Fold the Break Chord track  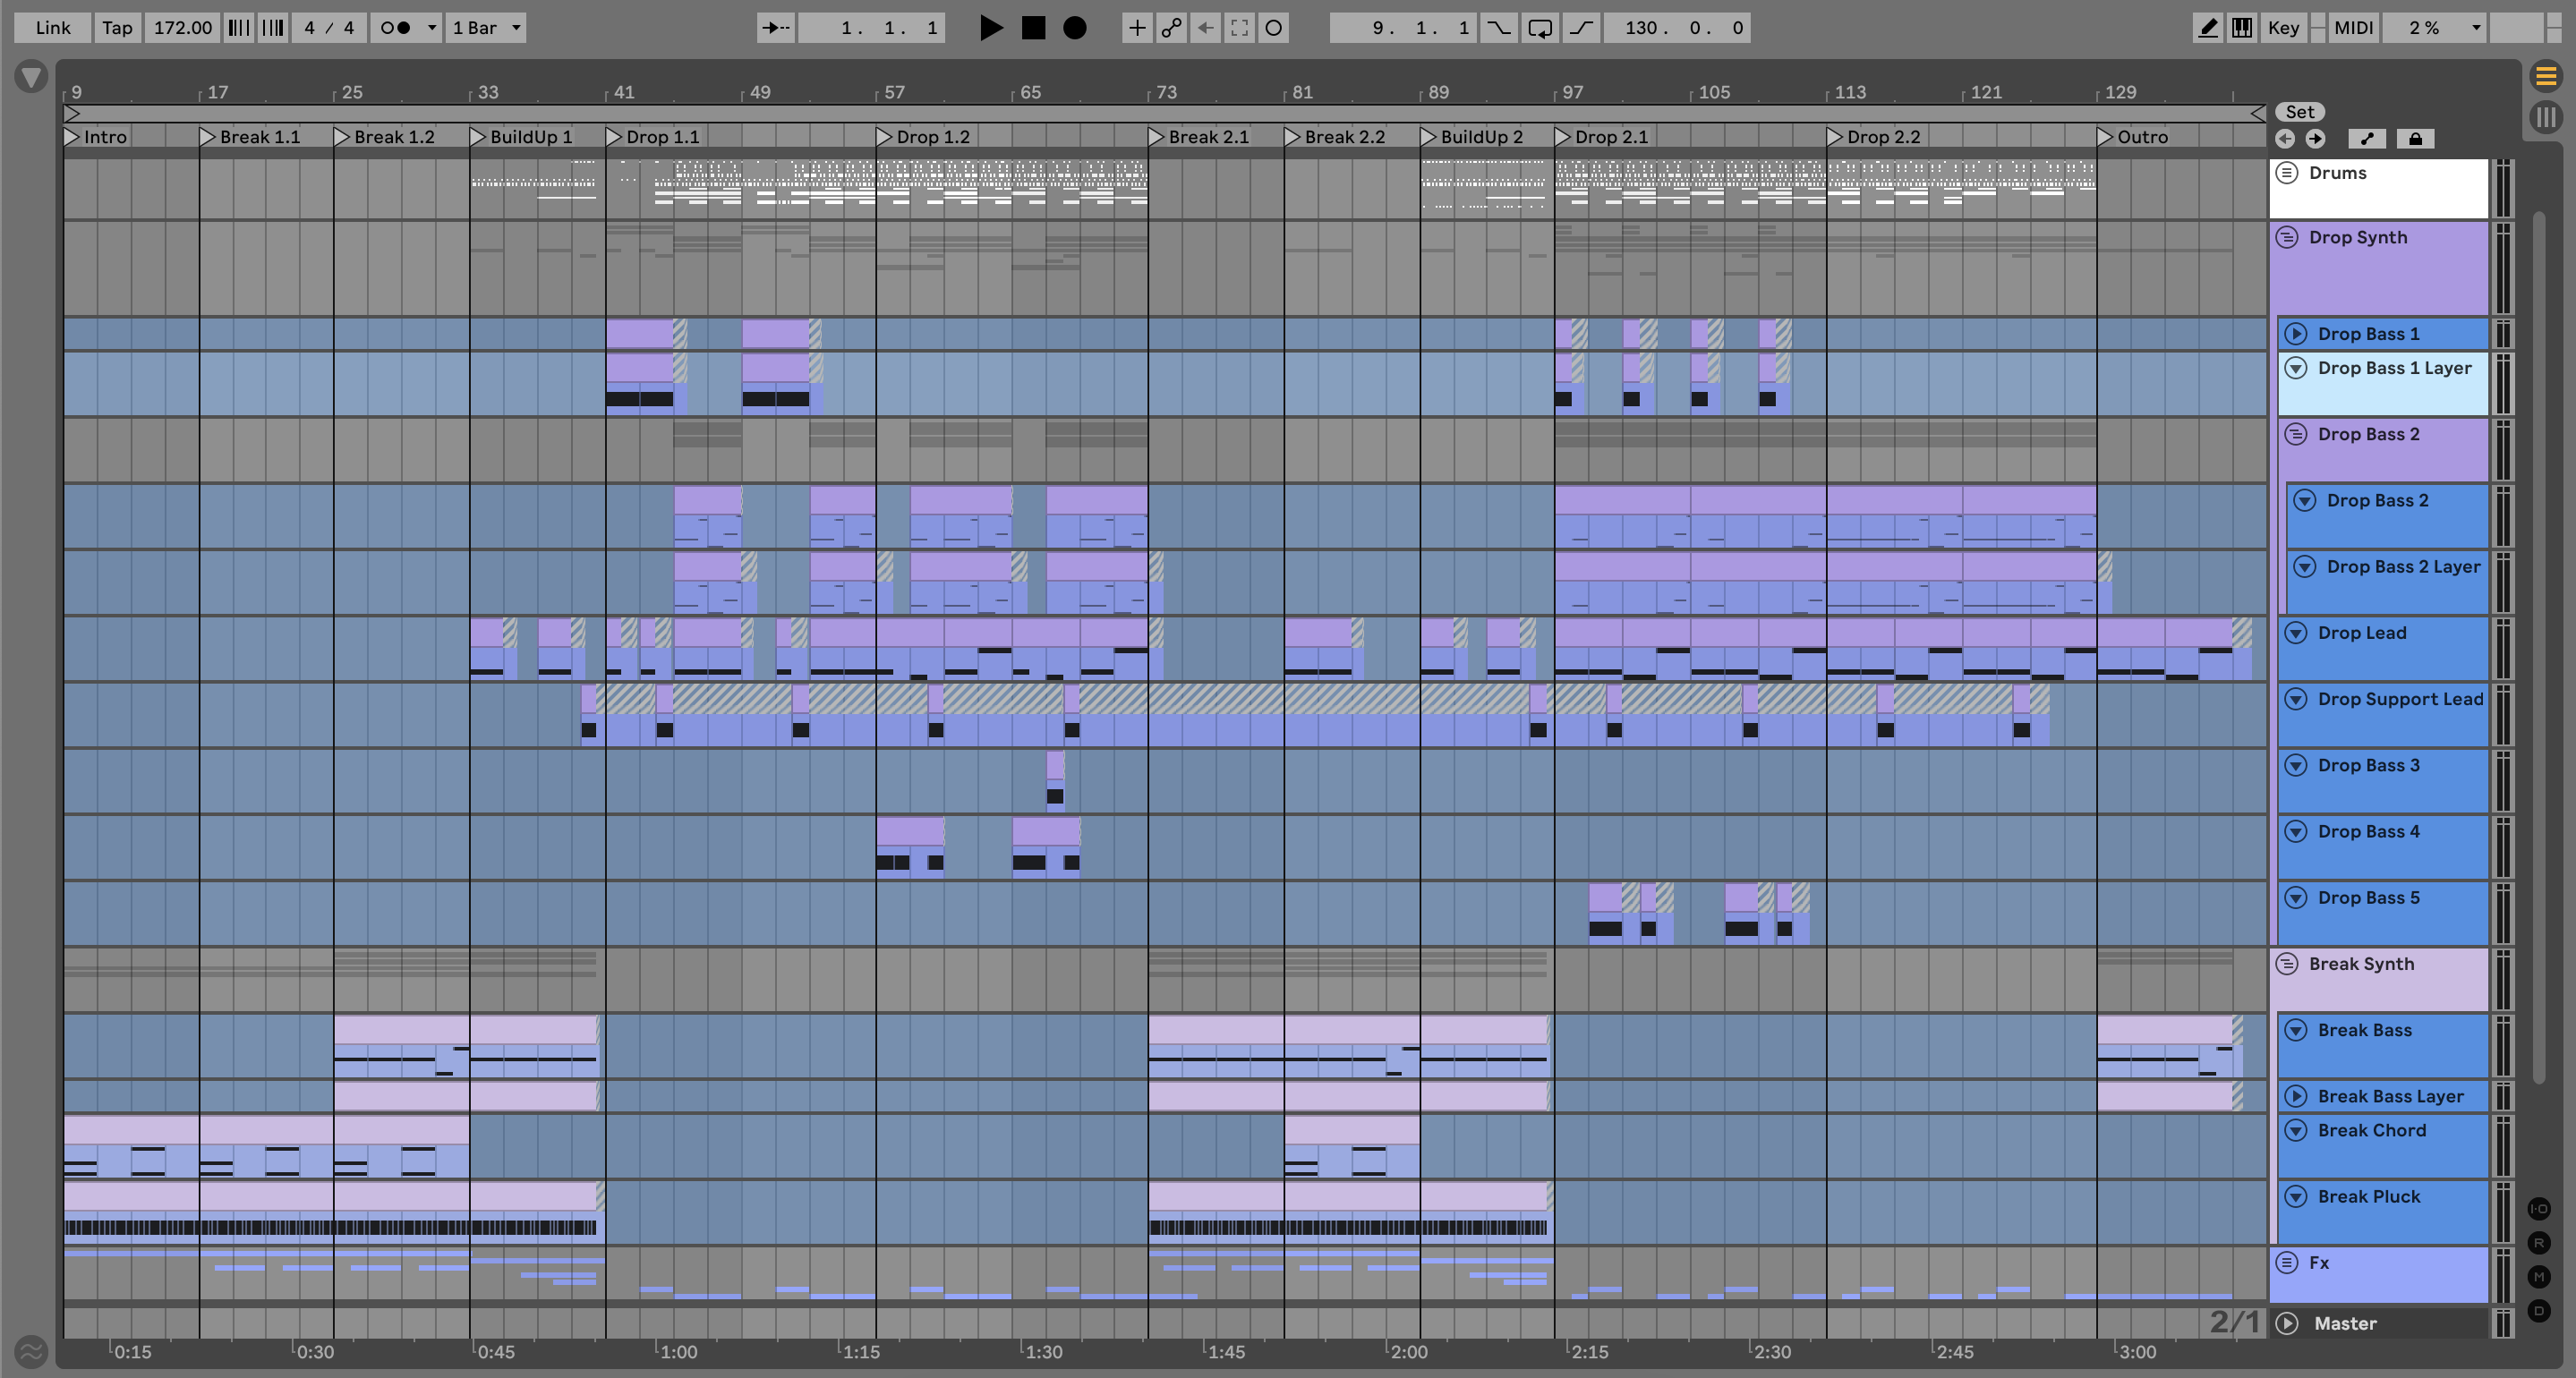click(x=2296, y=1131)
